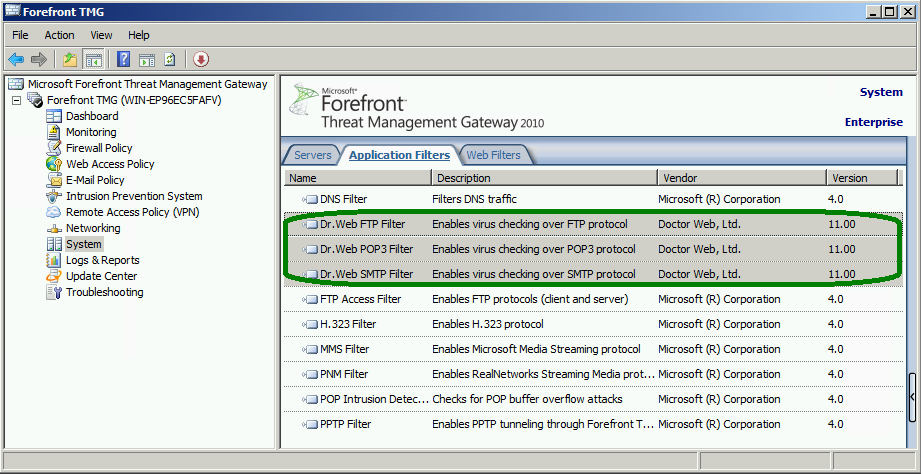Open the View menu
922x474 pixels.
click(x=101, y=35)
